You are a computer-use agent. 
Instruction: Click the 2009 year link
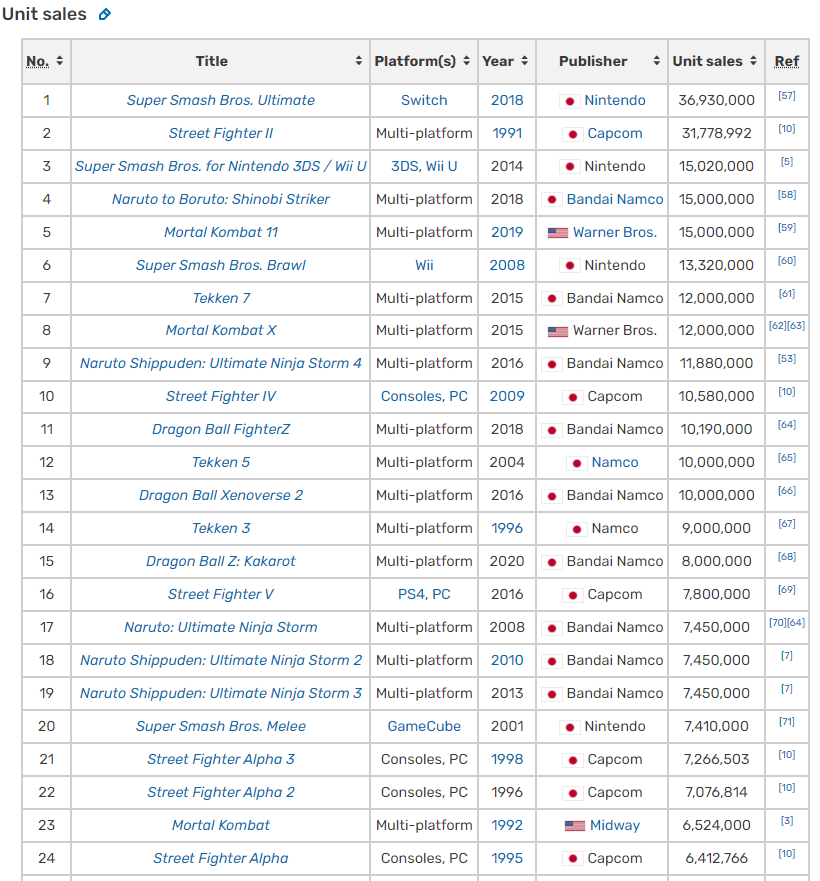tap(507, 396)
